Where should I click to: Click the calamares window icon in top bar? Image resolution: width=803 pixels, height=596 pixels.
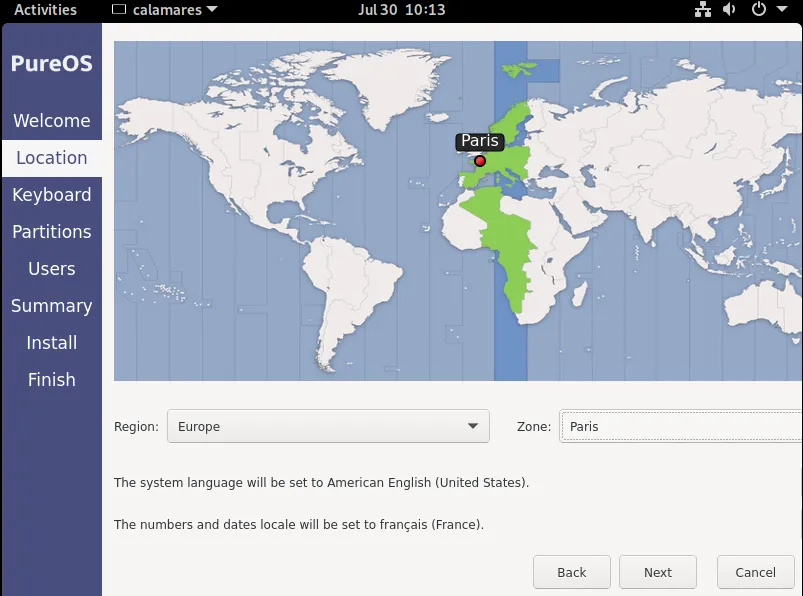point(119,10)
